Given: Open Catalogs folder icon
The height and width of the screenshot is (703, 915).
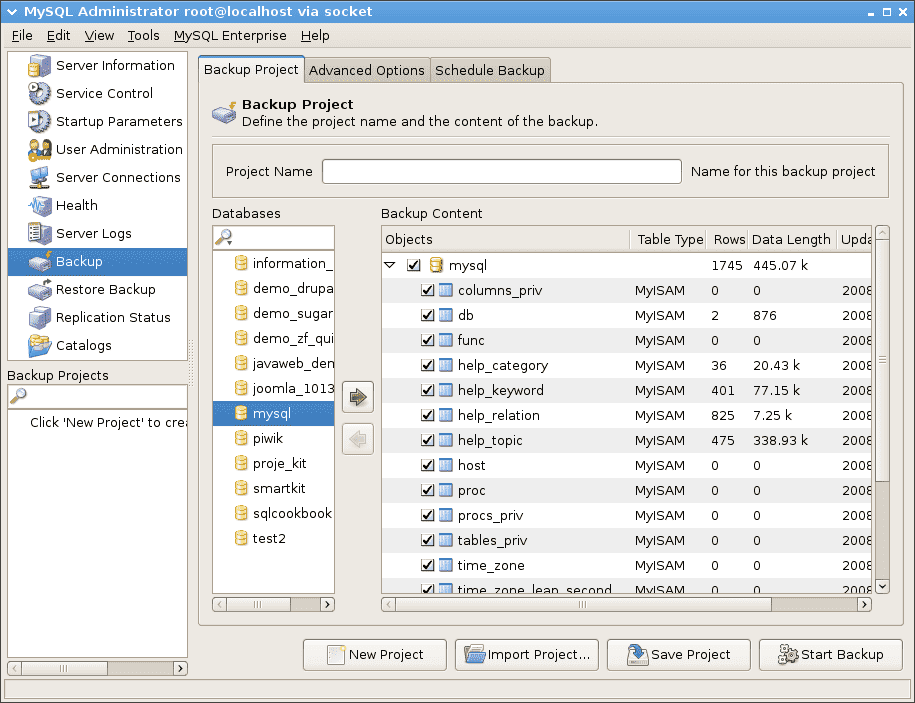Looking at the screenshot, I should (39, 345).
